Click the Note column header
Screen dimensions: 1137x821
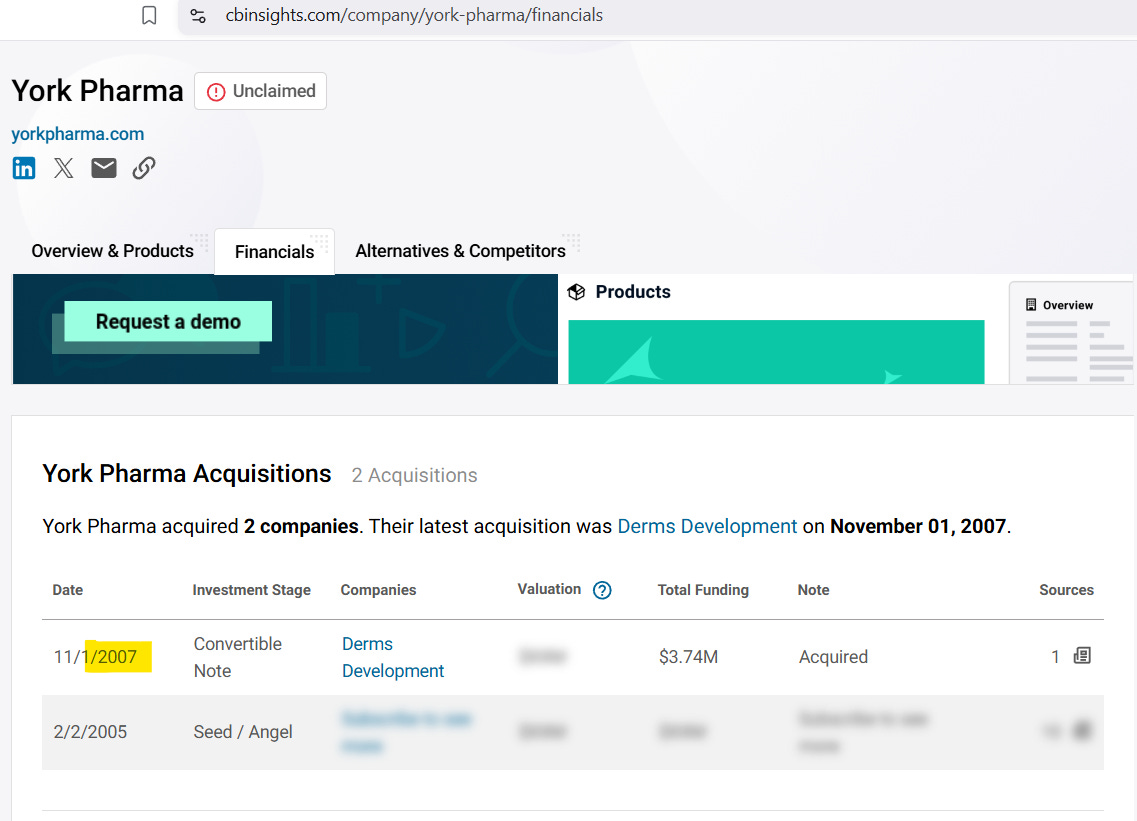coord(813,590)
